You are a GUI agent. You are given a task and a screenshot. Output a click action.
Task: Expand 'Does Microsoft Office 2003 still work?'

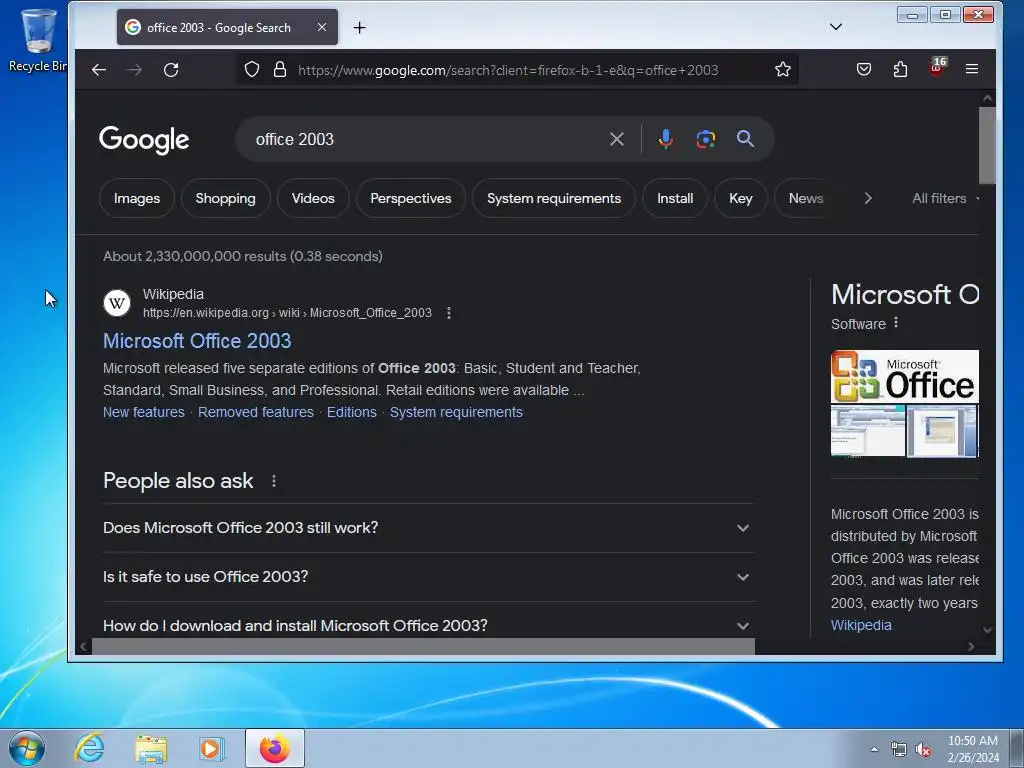point(428,528)
